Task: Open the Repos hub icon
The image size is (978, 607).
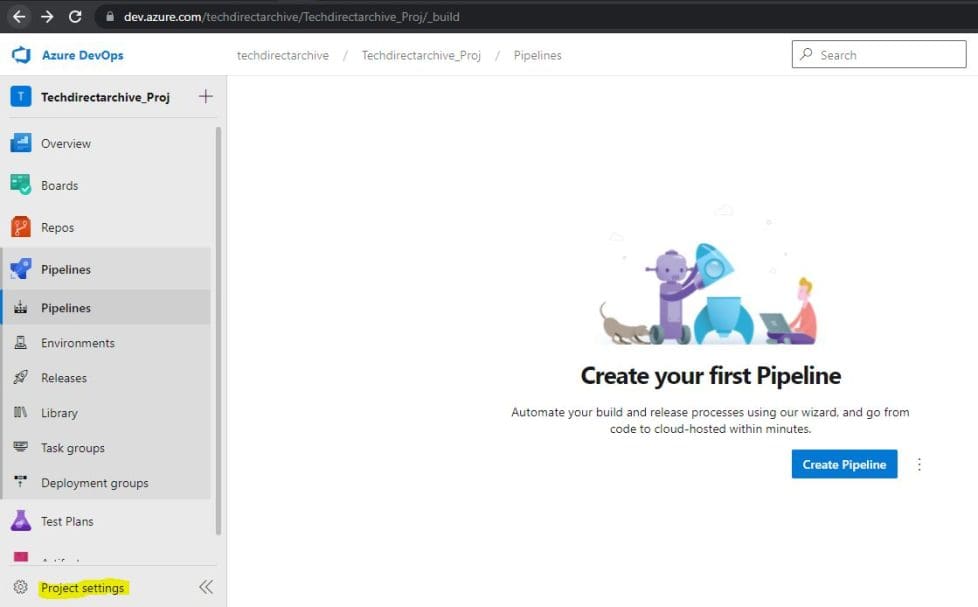Action: pos(21,227)
